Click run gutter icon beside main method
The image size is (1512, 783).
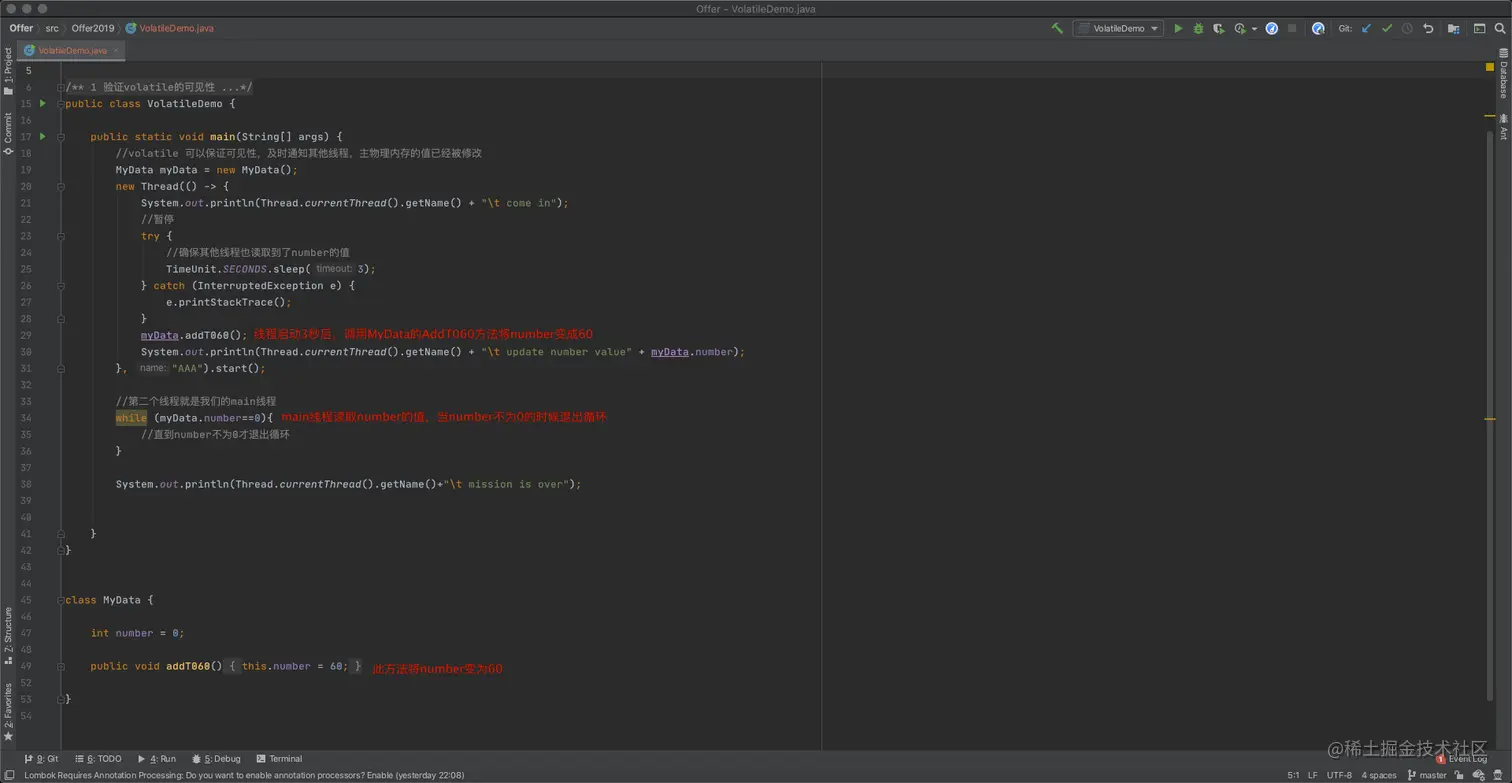(x=42, y=137)
